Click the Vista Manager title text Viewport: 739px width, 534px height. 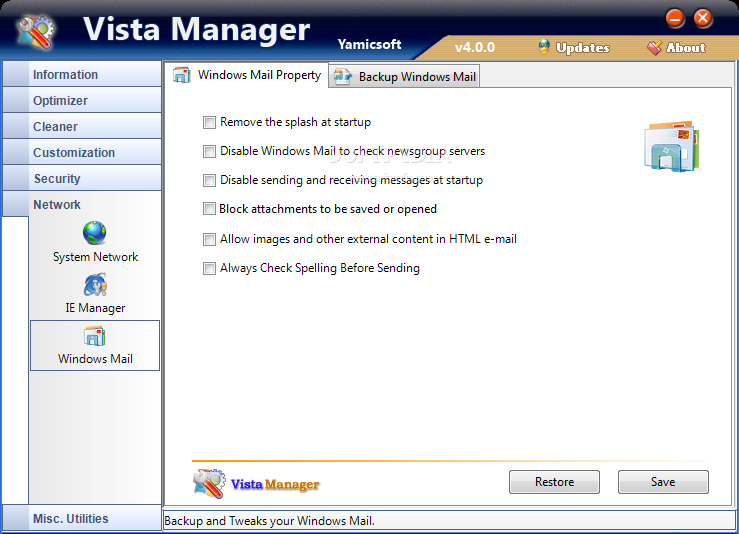197,29
